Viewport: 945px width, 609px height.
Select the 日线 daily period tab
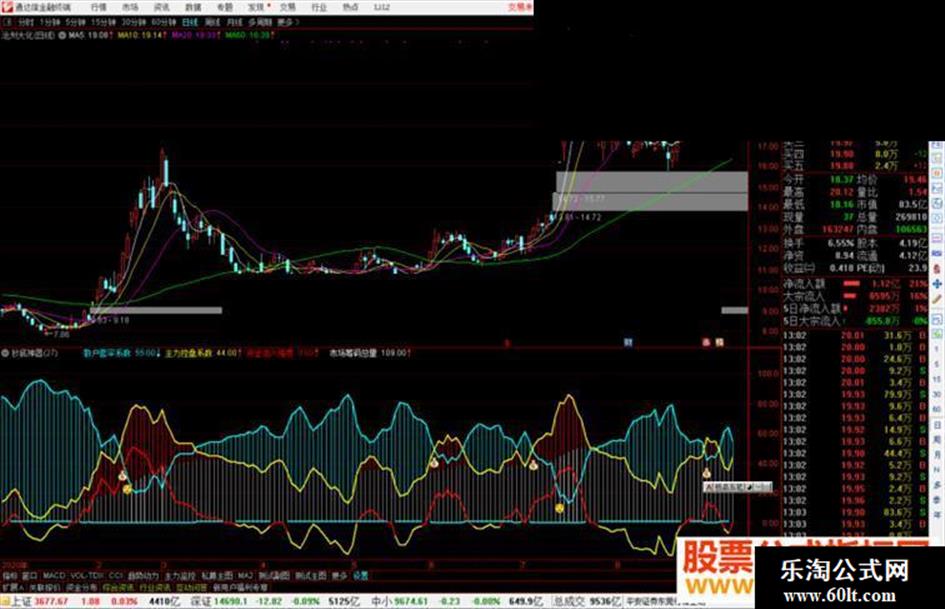click(189, 22)
